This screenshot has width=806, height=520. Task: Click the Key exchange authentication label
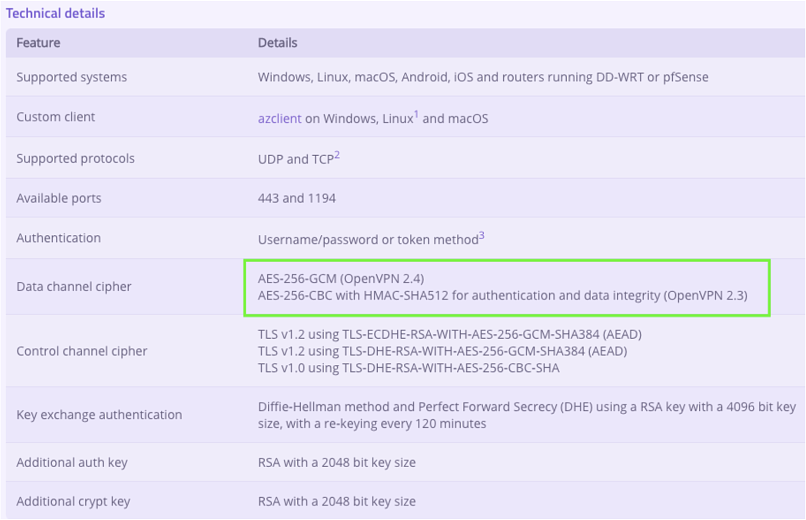(99, 414)
